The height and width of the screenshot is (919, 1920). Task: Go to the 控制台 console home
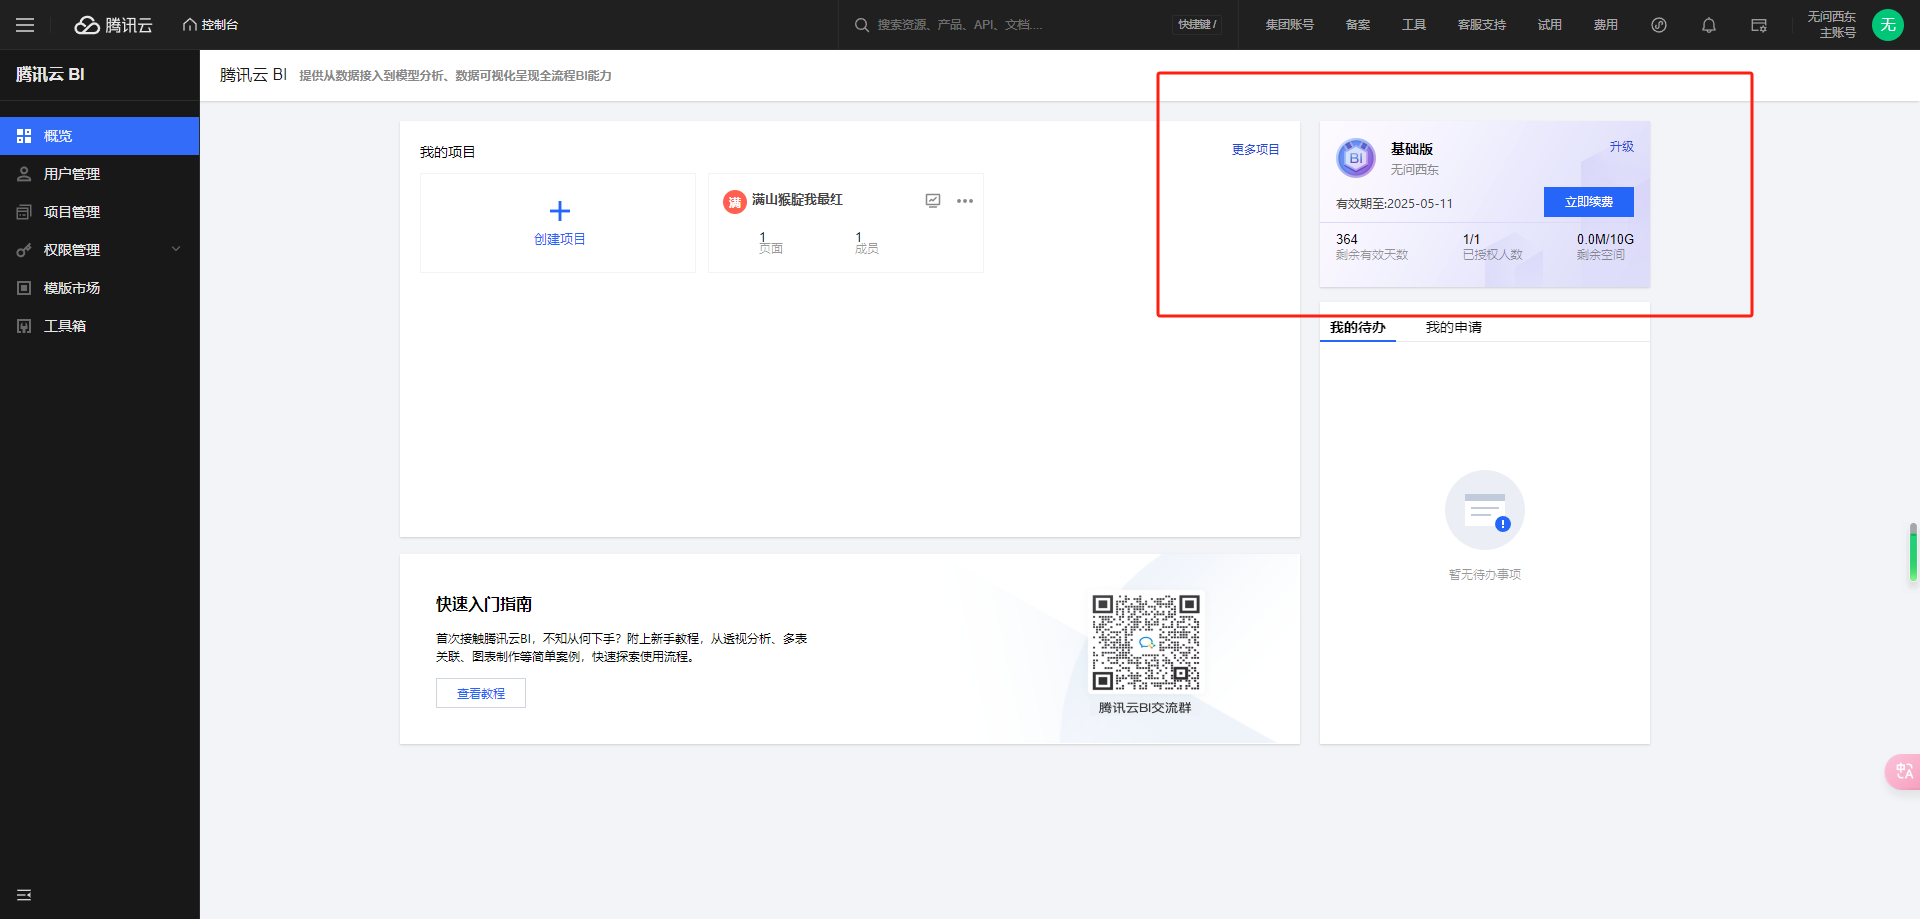210,25
